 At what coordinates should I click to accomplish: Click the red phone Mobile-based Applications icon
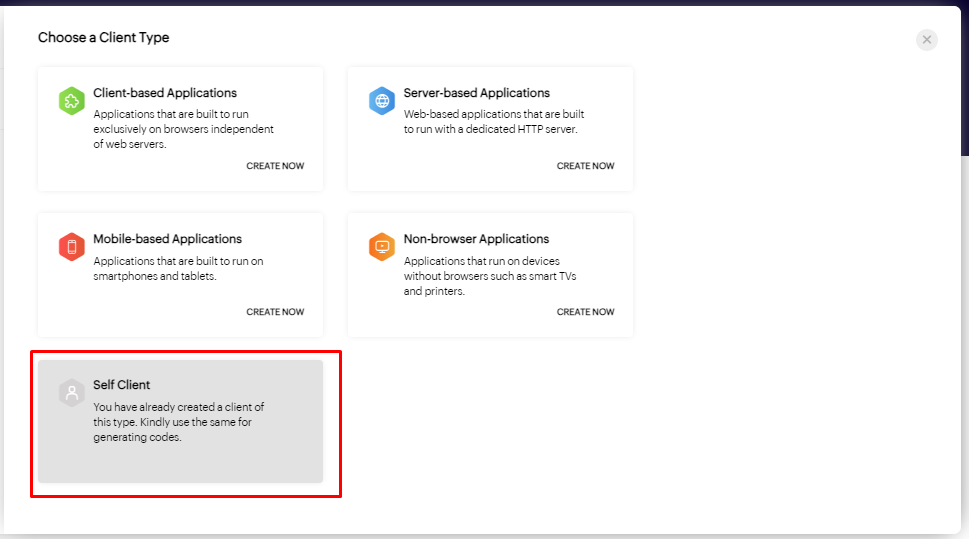[71, 247]
